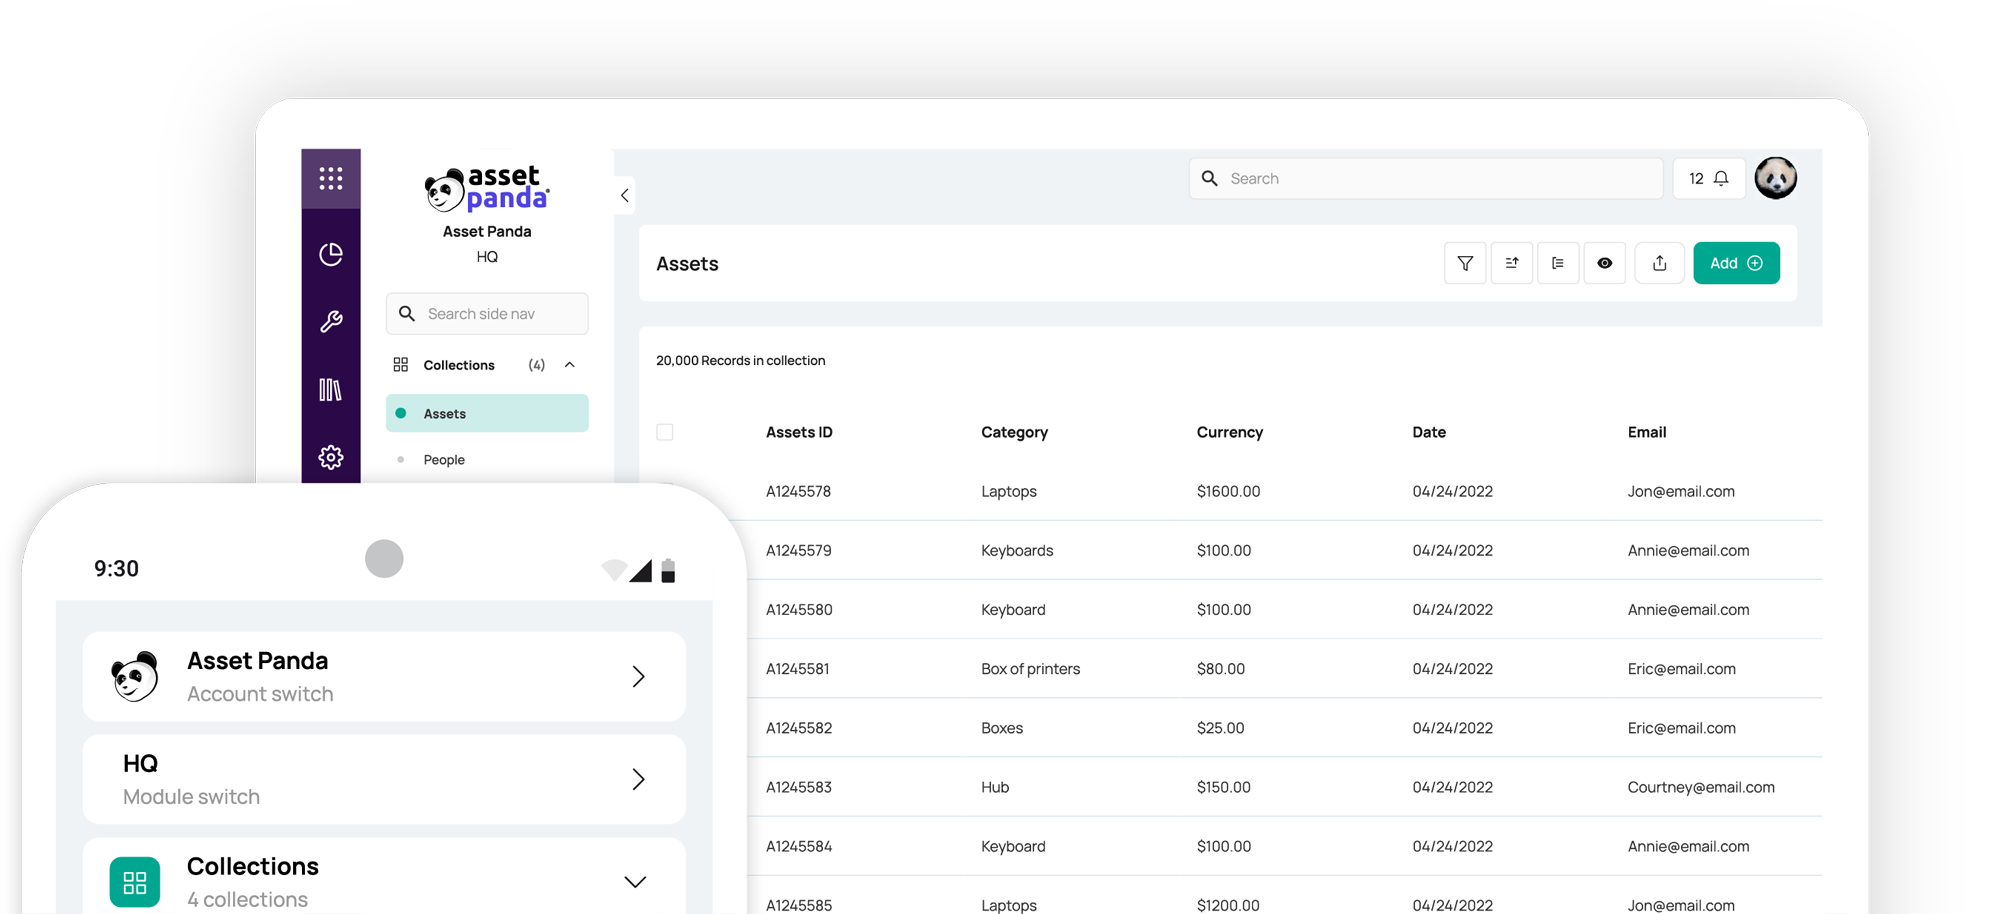This screenshot has height=914, width=2000.
Task: Tick the select-all checkbox in table header
Action: [x=665, y=432]
